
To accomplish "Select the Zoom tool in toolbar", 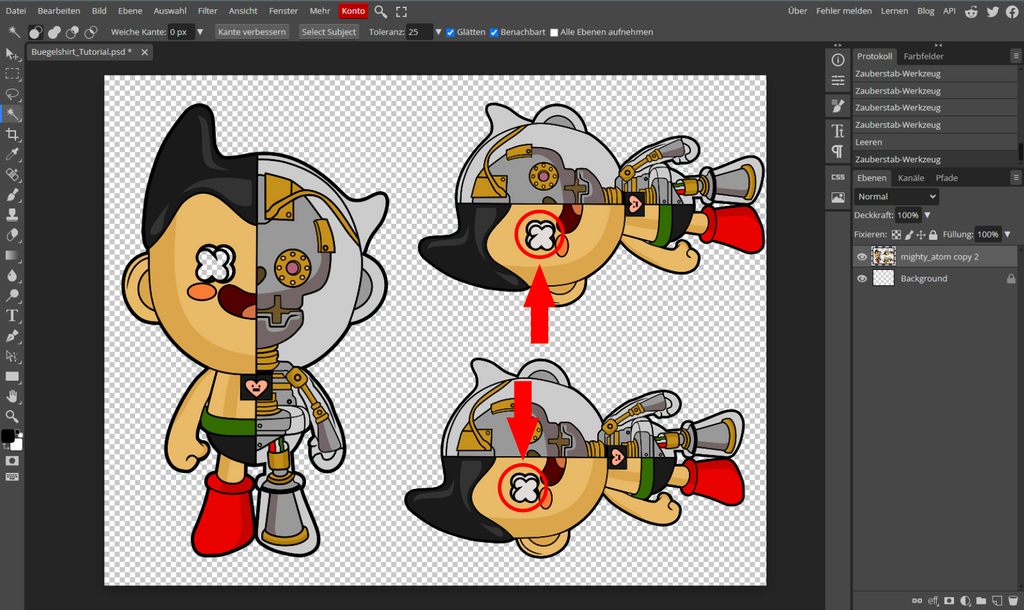I will (x=12, y=416).
